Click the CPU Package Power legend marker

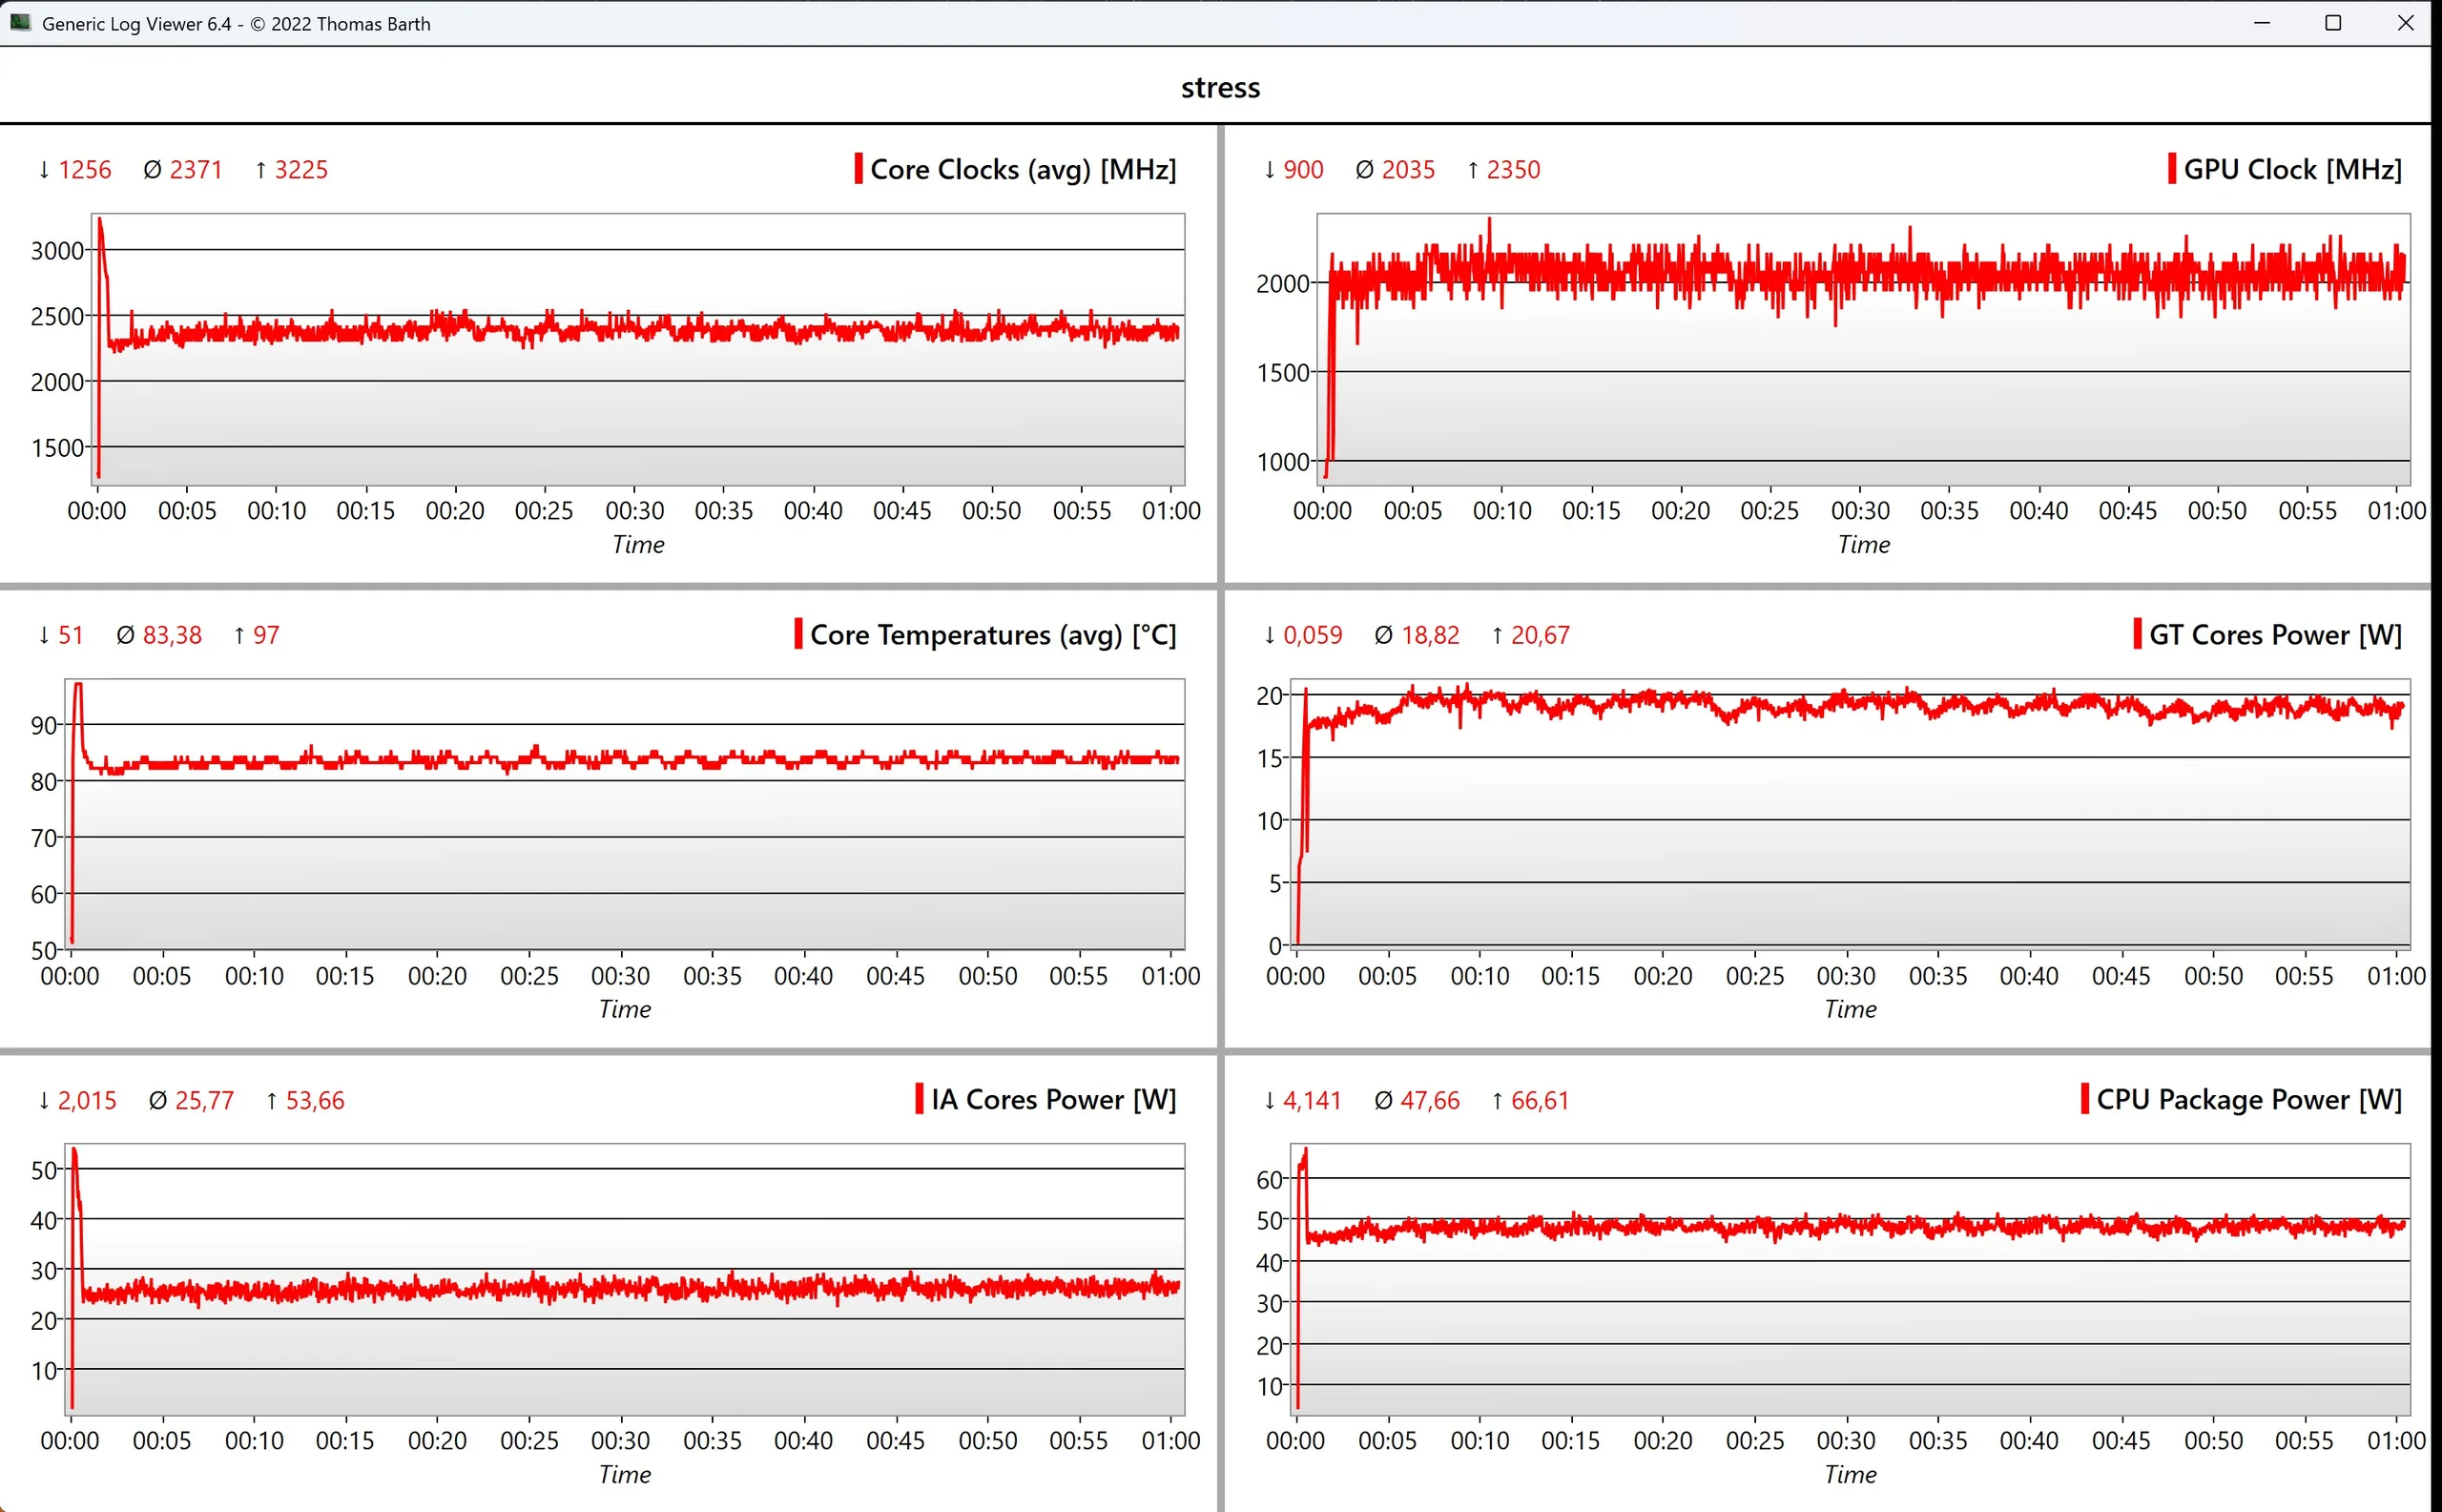click(2084, 1098)
